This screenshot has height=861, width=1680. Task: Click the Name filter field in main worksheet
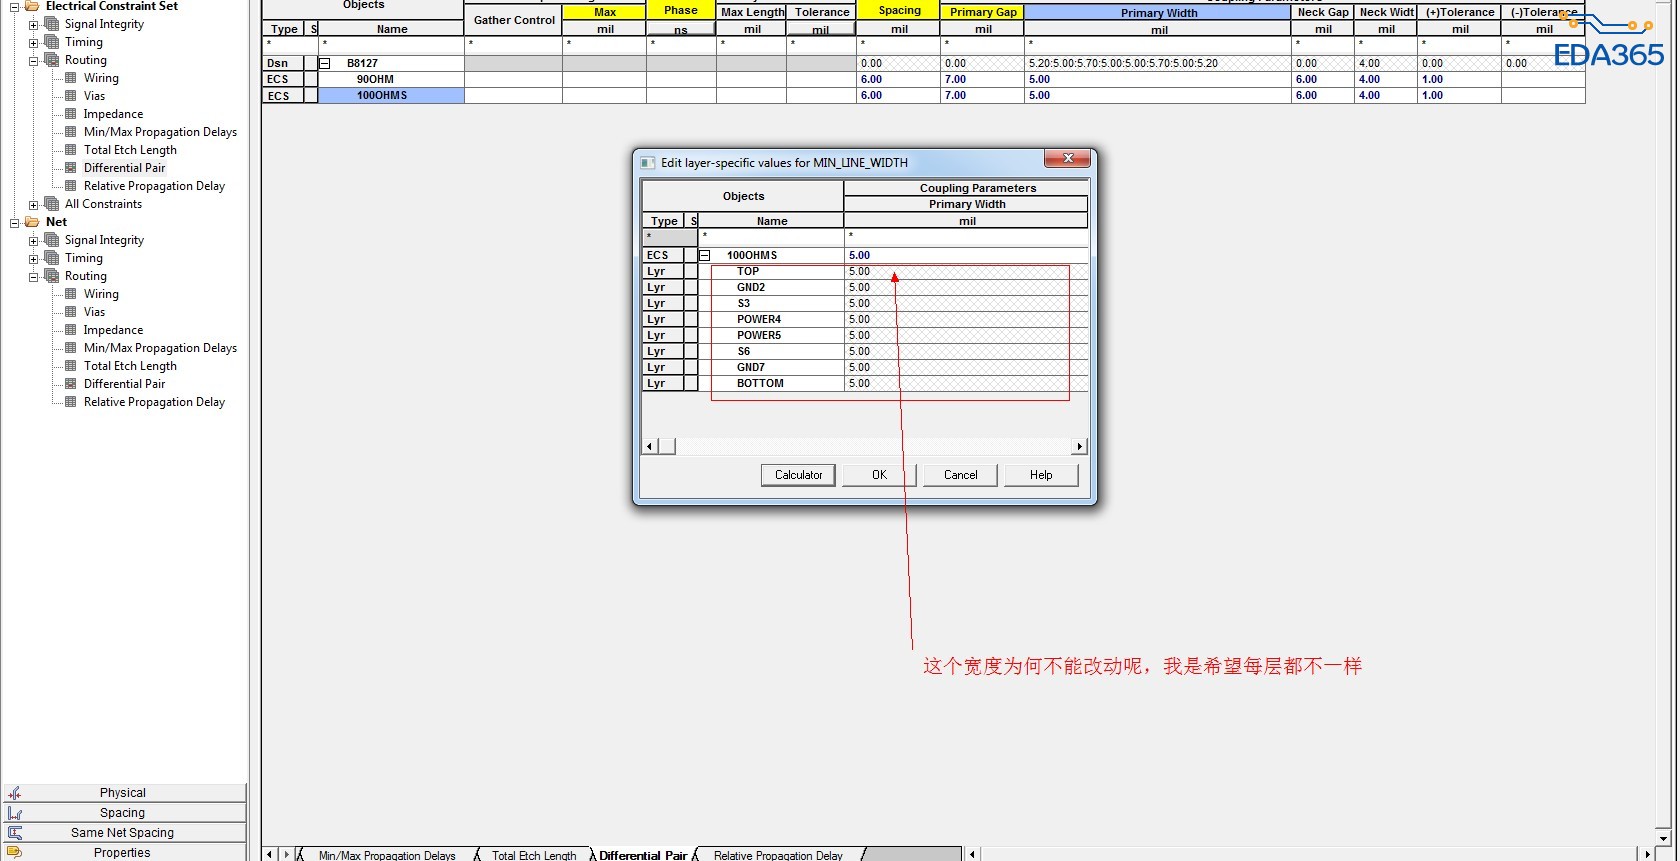tap(391, 45)
